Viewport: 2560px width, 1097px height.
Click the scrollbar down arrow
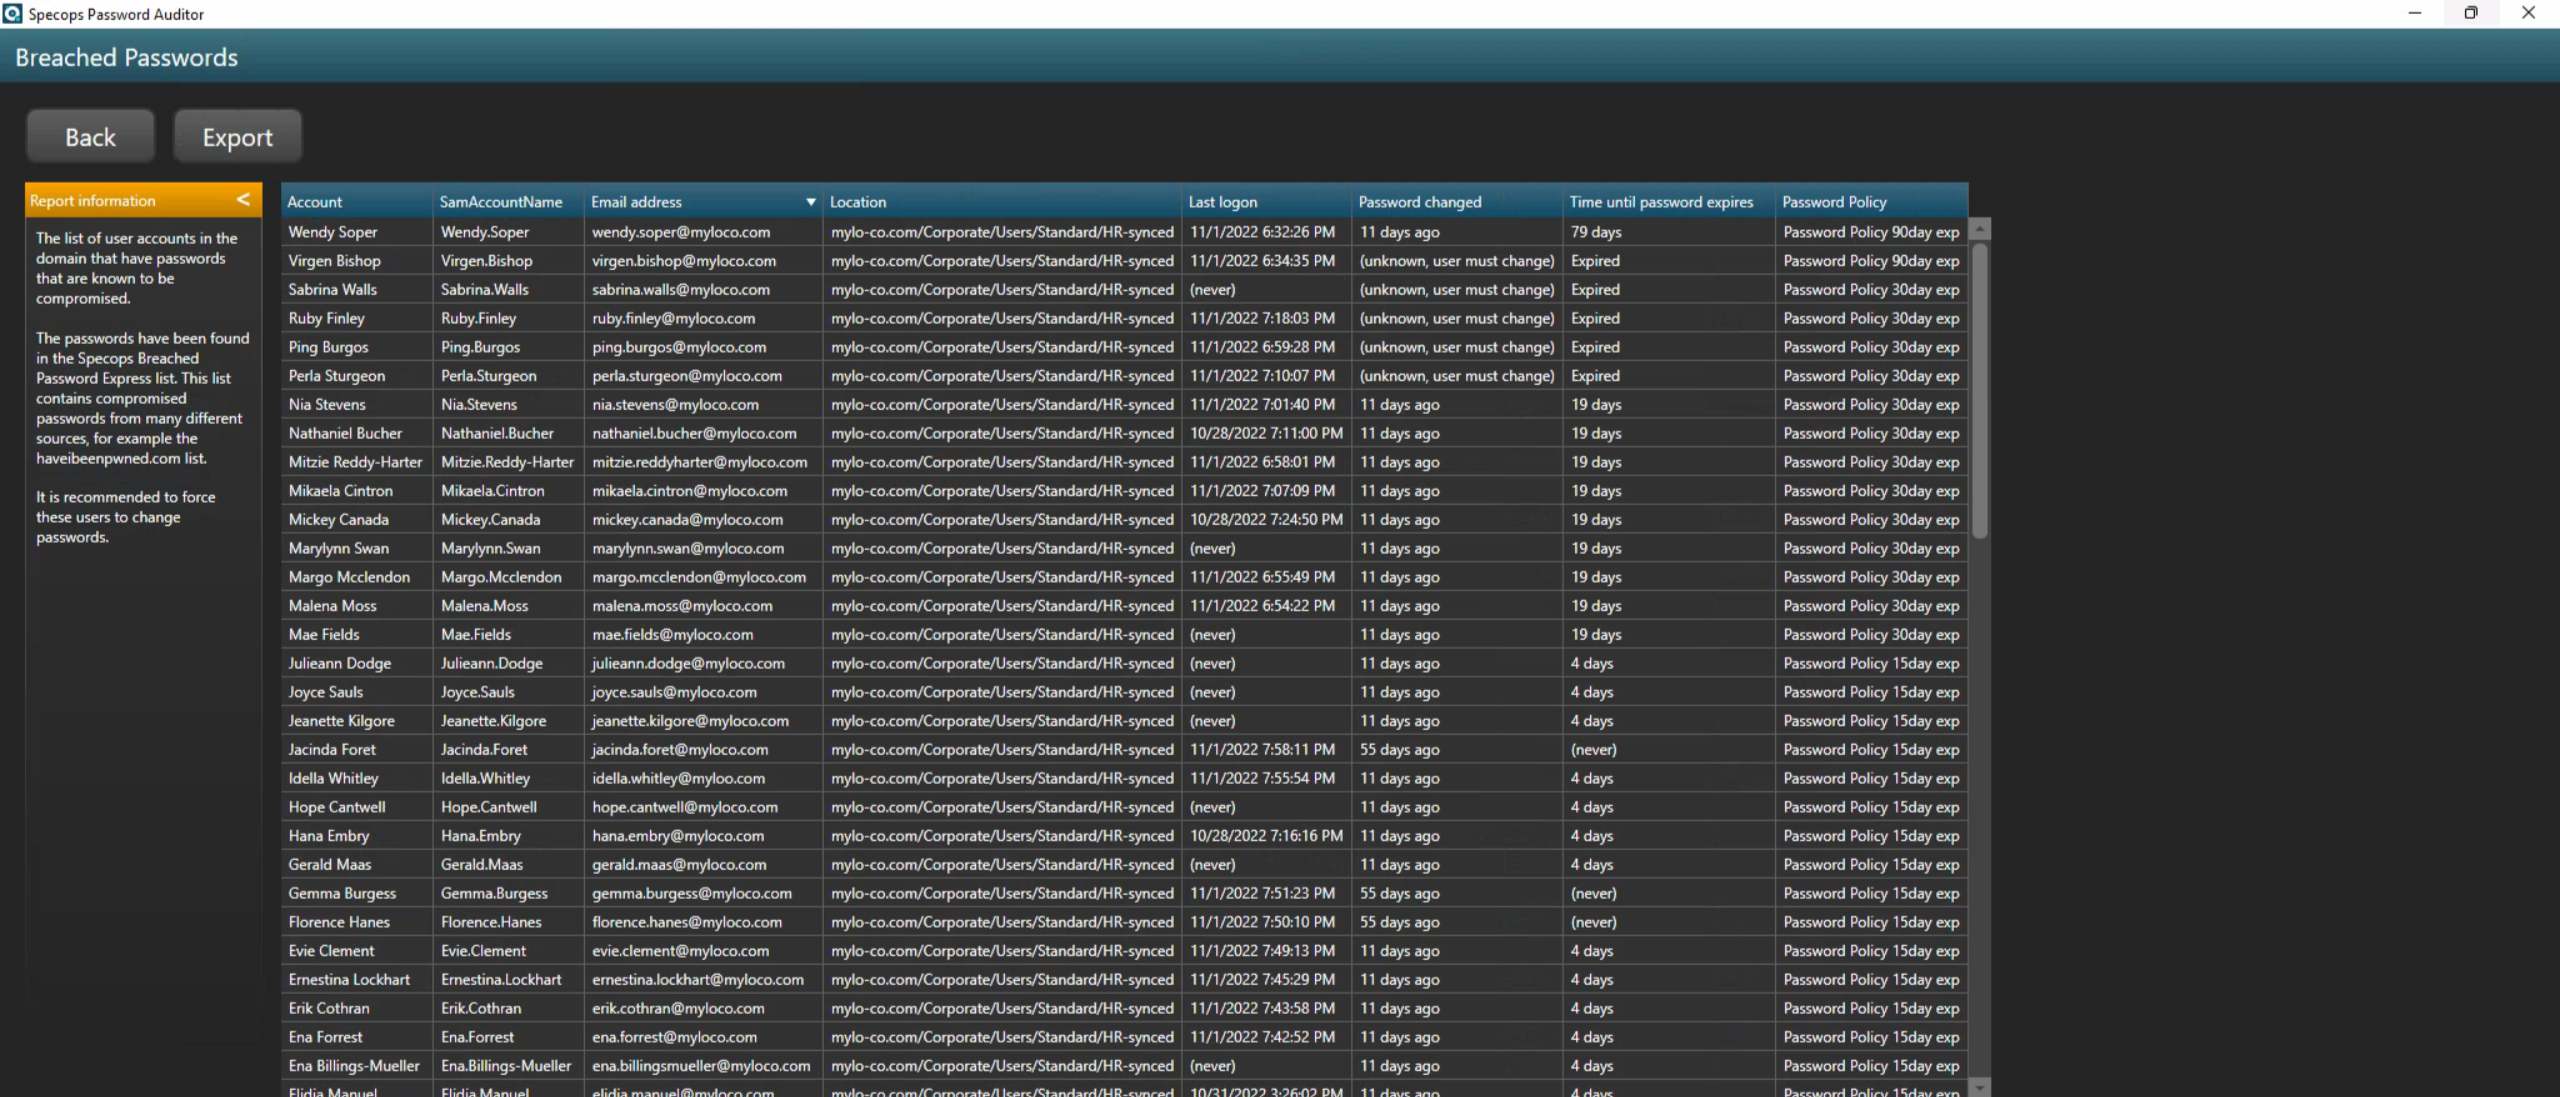pyautogui.click(x=1979, y=1086)
